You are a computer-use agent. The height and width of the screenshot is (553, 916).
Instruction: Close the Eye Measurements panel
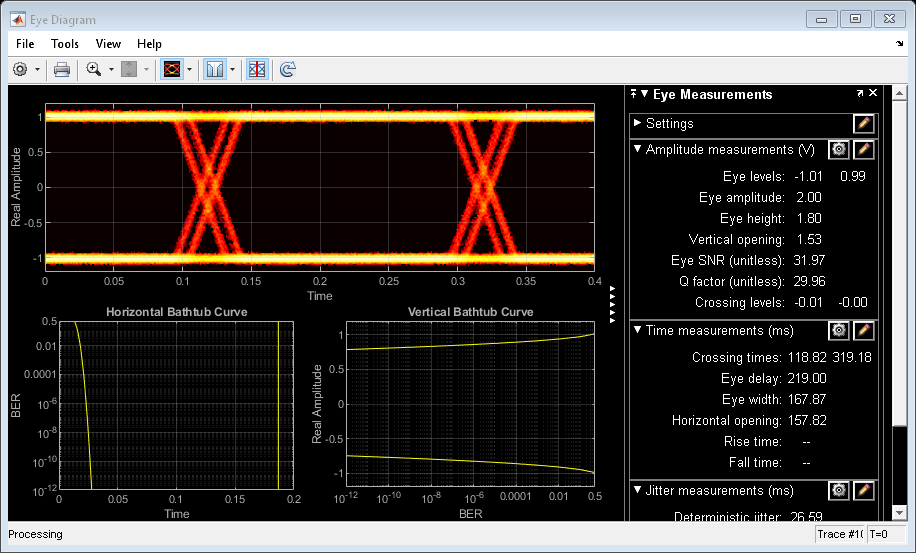[x=873, y=93]
